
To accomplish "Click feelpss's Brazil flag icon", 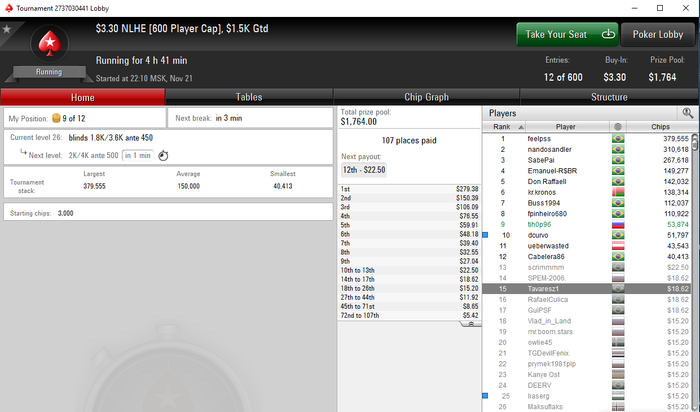I will (618, 139).
